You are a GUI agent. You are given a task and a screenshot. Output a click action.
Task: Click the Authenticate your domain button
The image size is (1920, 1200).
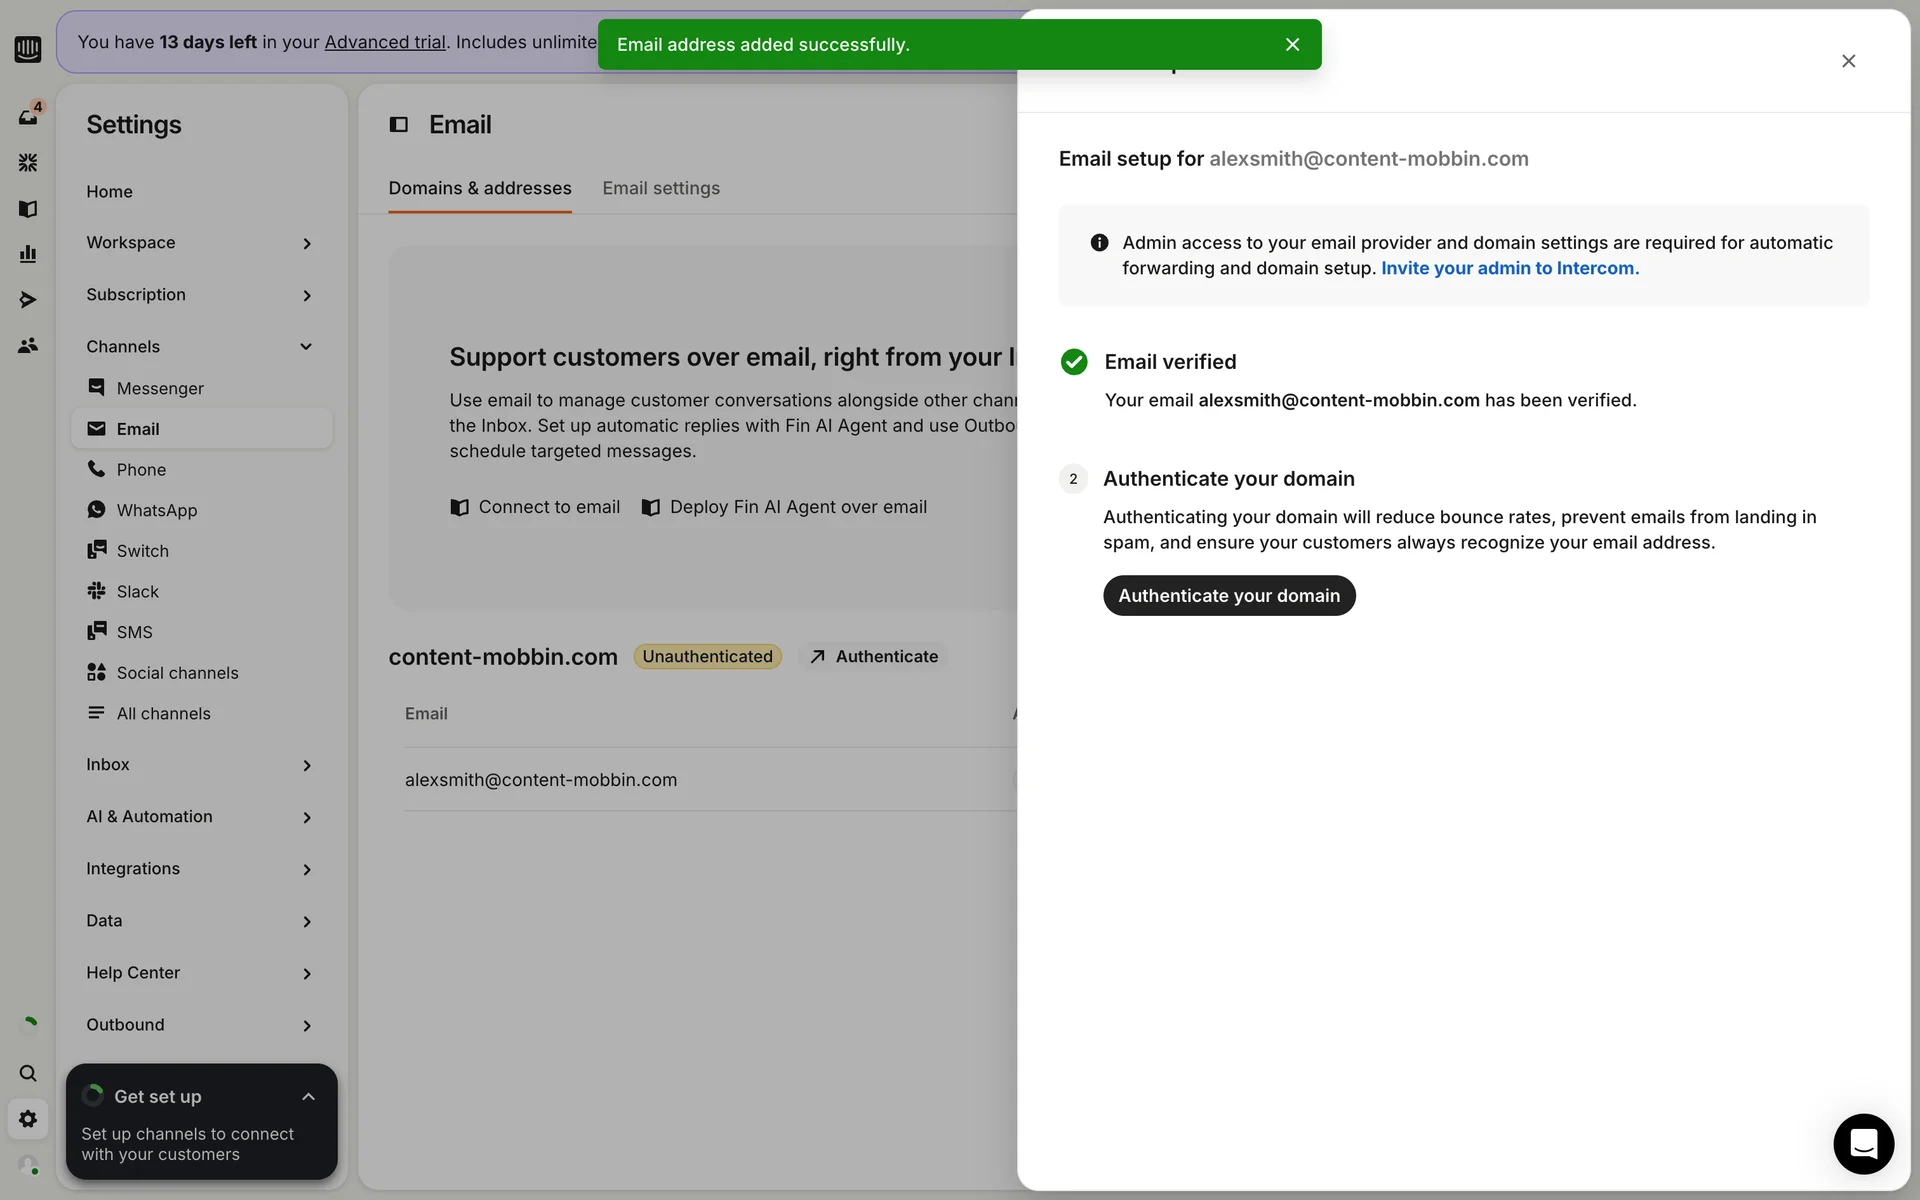1228,596
